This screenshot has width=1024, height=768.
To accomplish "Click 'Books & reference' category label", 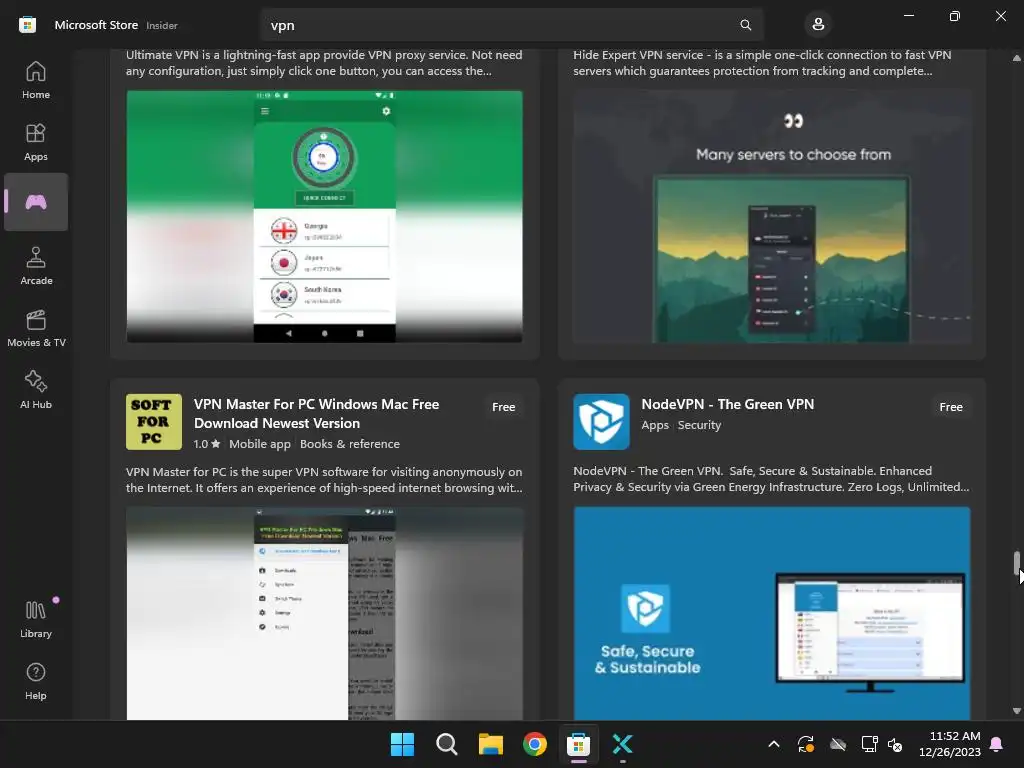I will tap(349, 443).
